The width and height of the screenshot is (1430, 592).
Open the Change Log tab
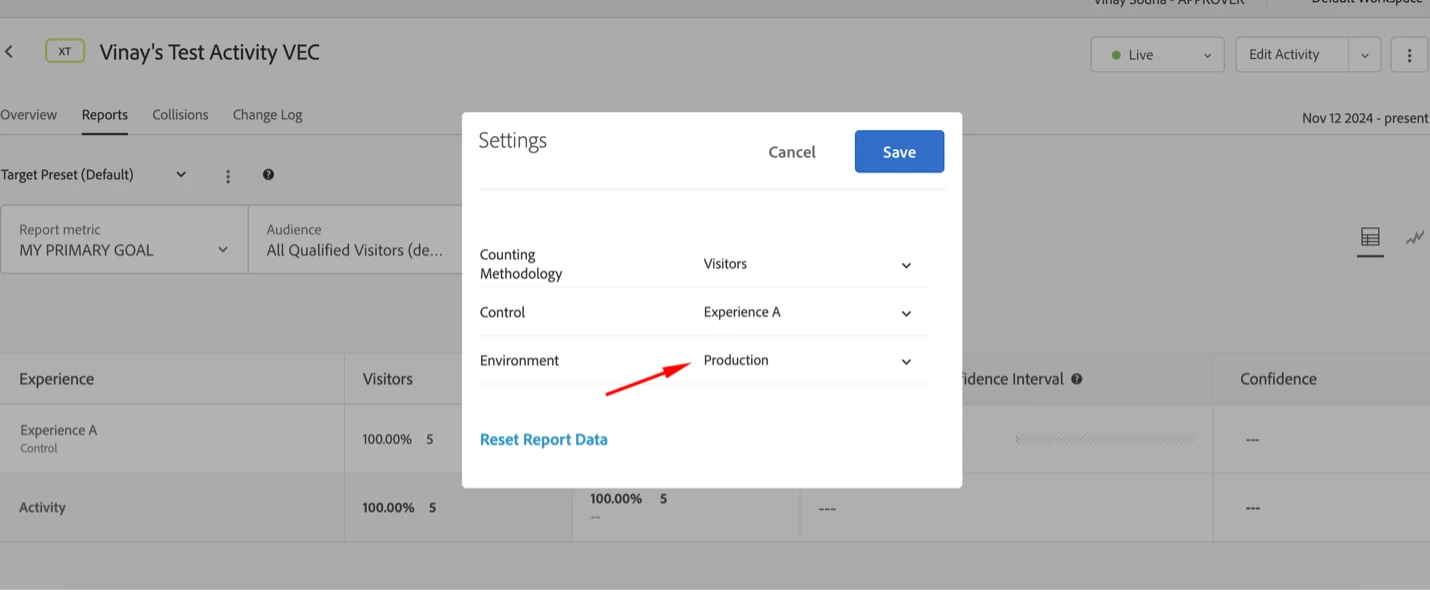(x=267, y=115)
